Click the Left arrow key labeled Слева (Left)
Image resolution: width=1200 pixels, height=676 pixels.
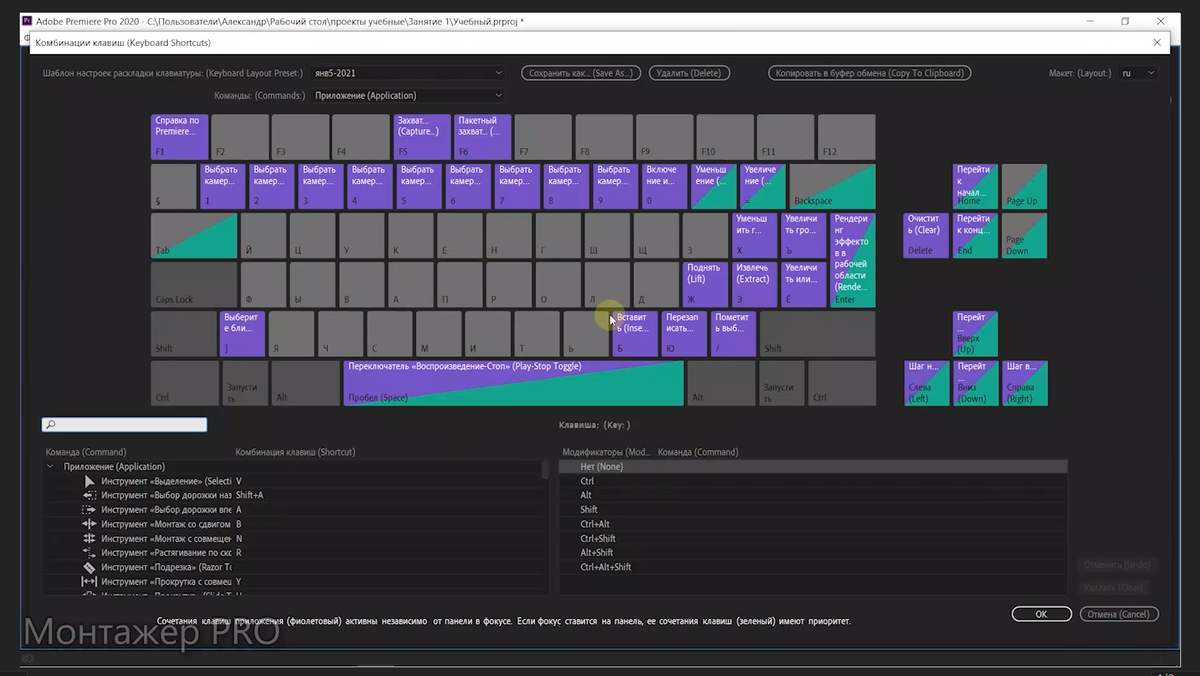[x=926, y=383]
